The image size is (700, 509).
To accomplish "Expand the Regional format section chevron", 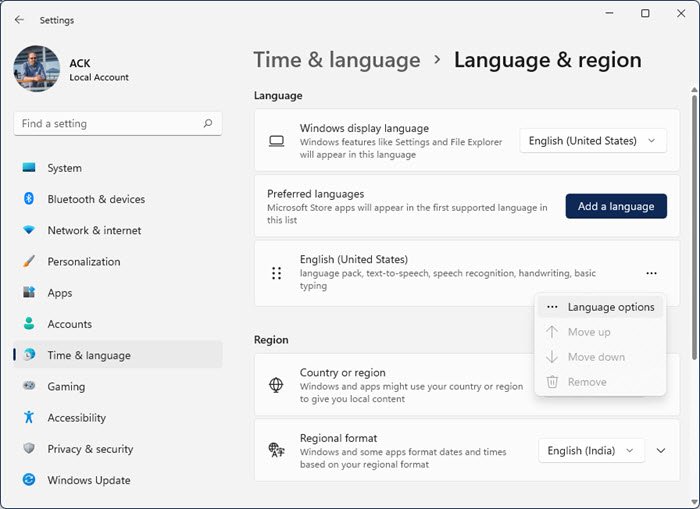I will tap(661, 451).
